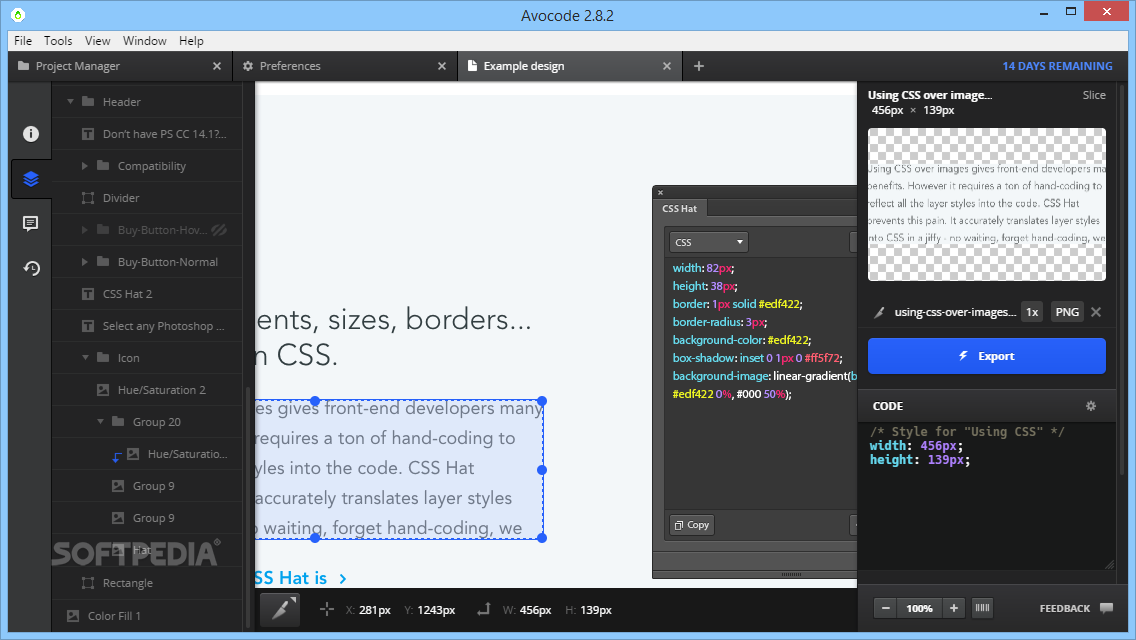Click the text icon of CSS Hat 2 layer
This screenshot has width=1136, height=640.
[x=88, y=294]
